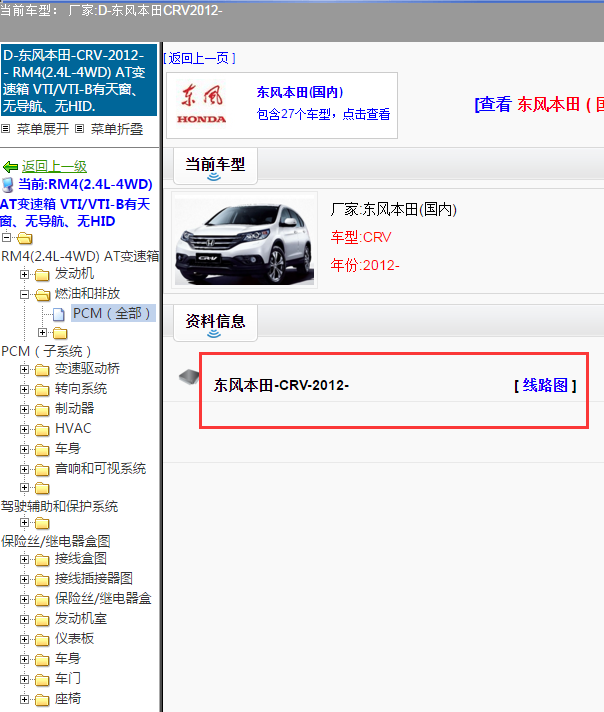
Task: Go back via 返回上一页 link
Action: coord(199,58)
